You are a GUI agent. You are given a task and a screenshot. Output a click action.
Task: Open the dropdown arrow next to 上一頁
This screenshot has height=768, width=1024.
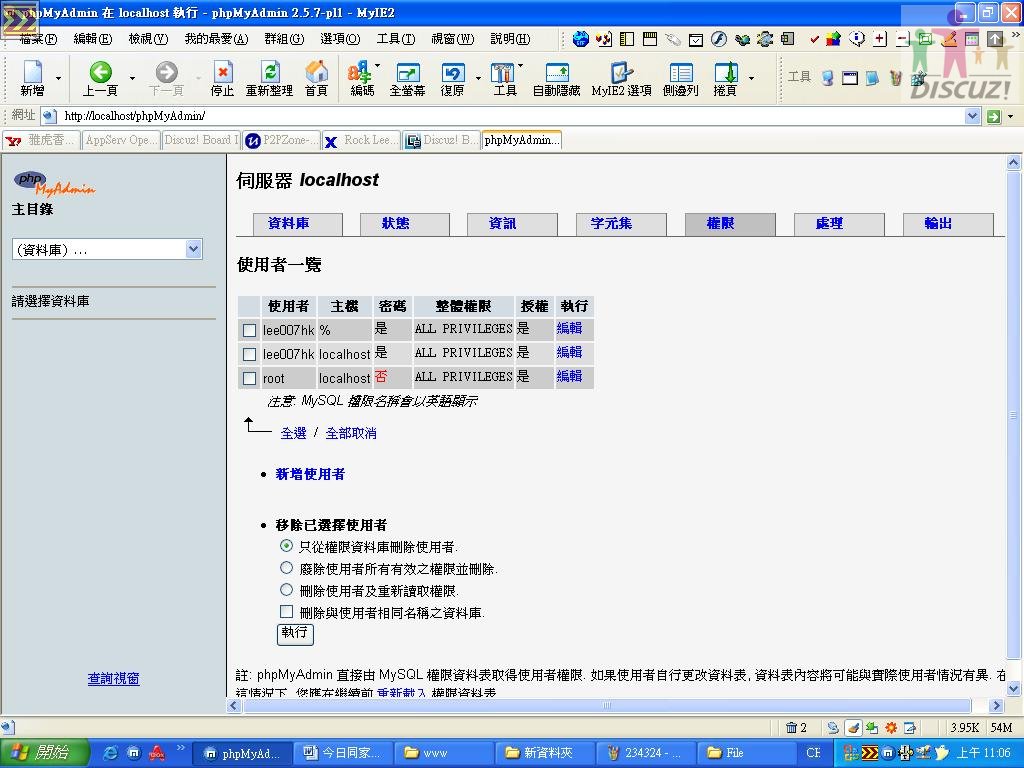pos(132,78)
